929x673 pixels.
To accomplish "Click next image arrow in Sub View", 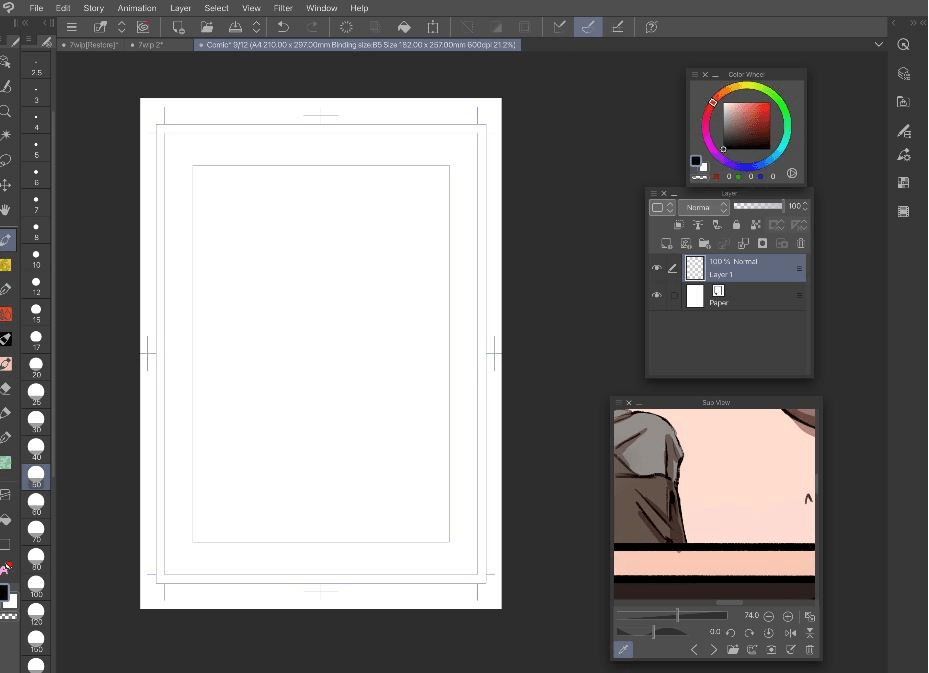I will click(x=713, y=650).
